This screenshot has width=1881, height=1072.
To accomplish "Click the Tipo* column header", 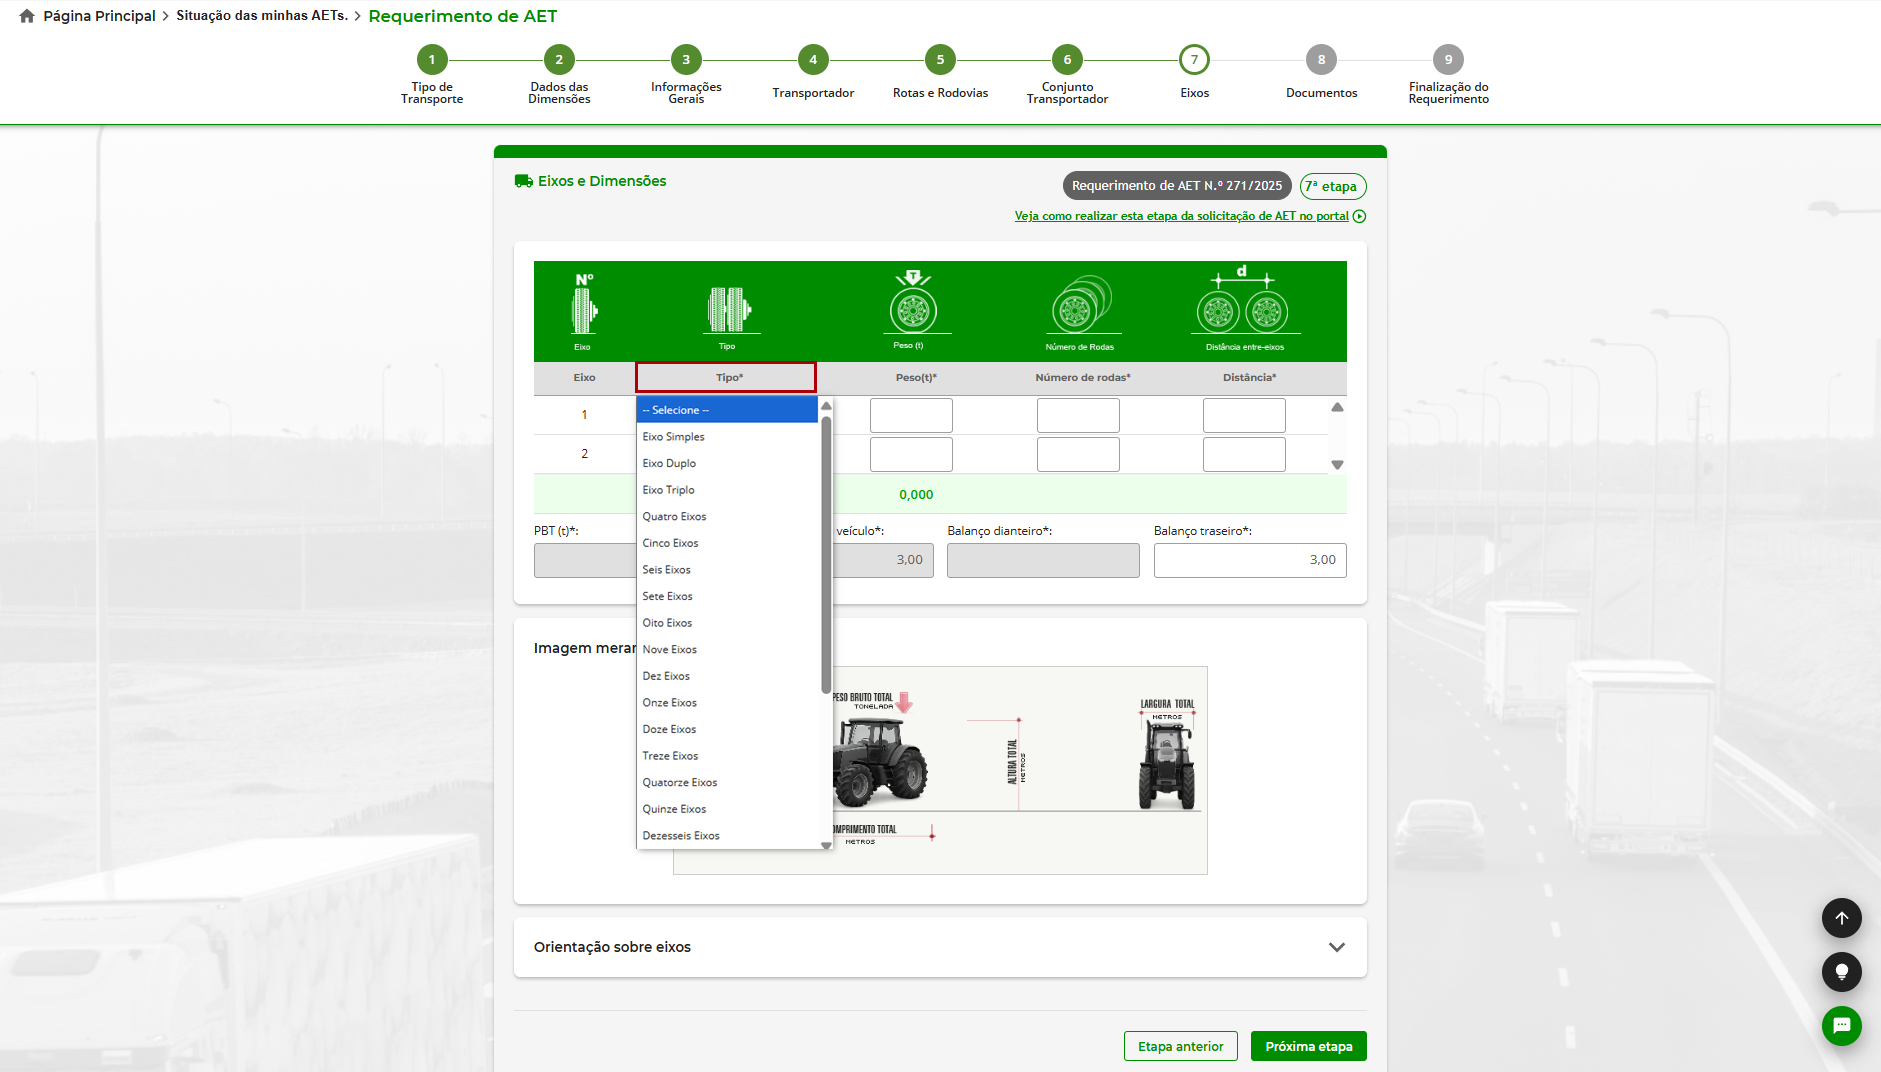I will (726, 377).
